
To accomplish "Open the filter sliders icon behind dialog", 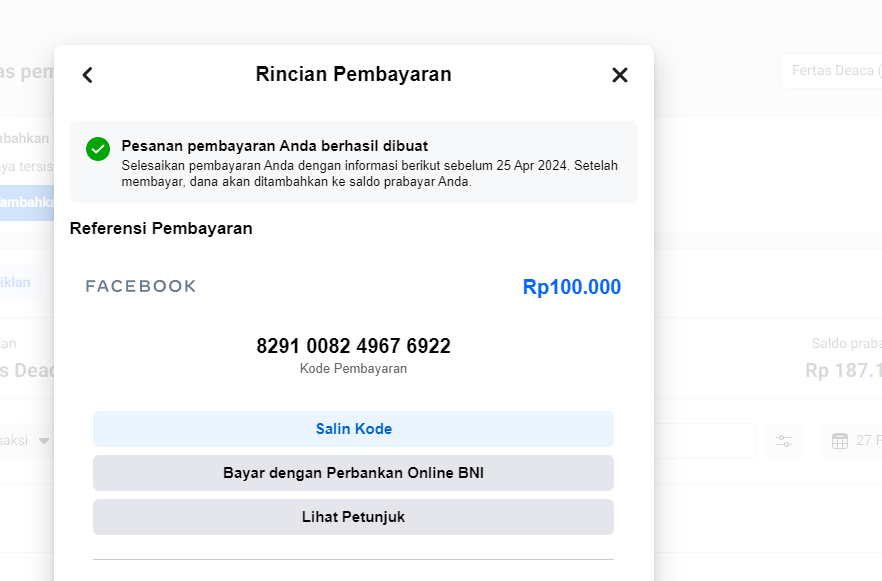I will pyautogui.click(x=784, y=441).
